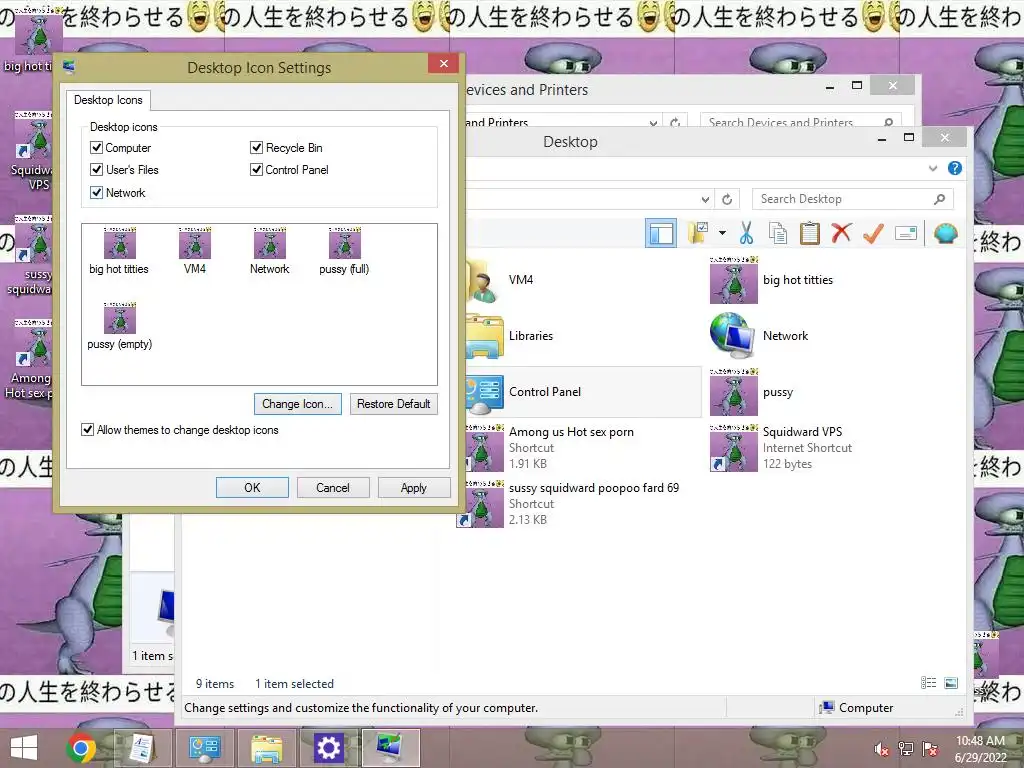1024x768 pixels.
Task: Select the pussy (full) icon preview
Action: pyautogui.click(x=344, y=251)
